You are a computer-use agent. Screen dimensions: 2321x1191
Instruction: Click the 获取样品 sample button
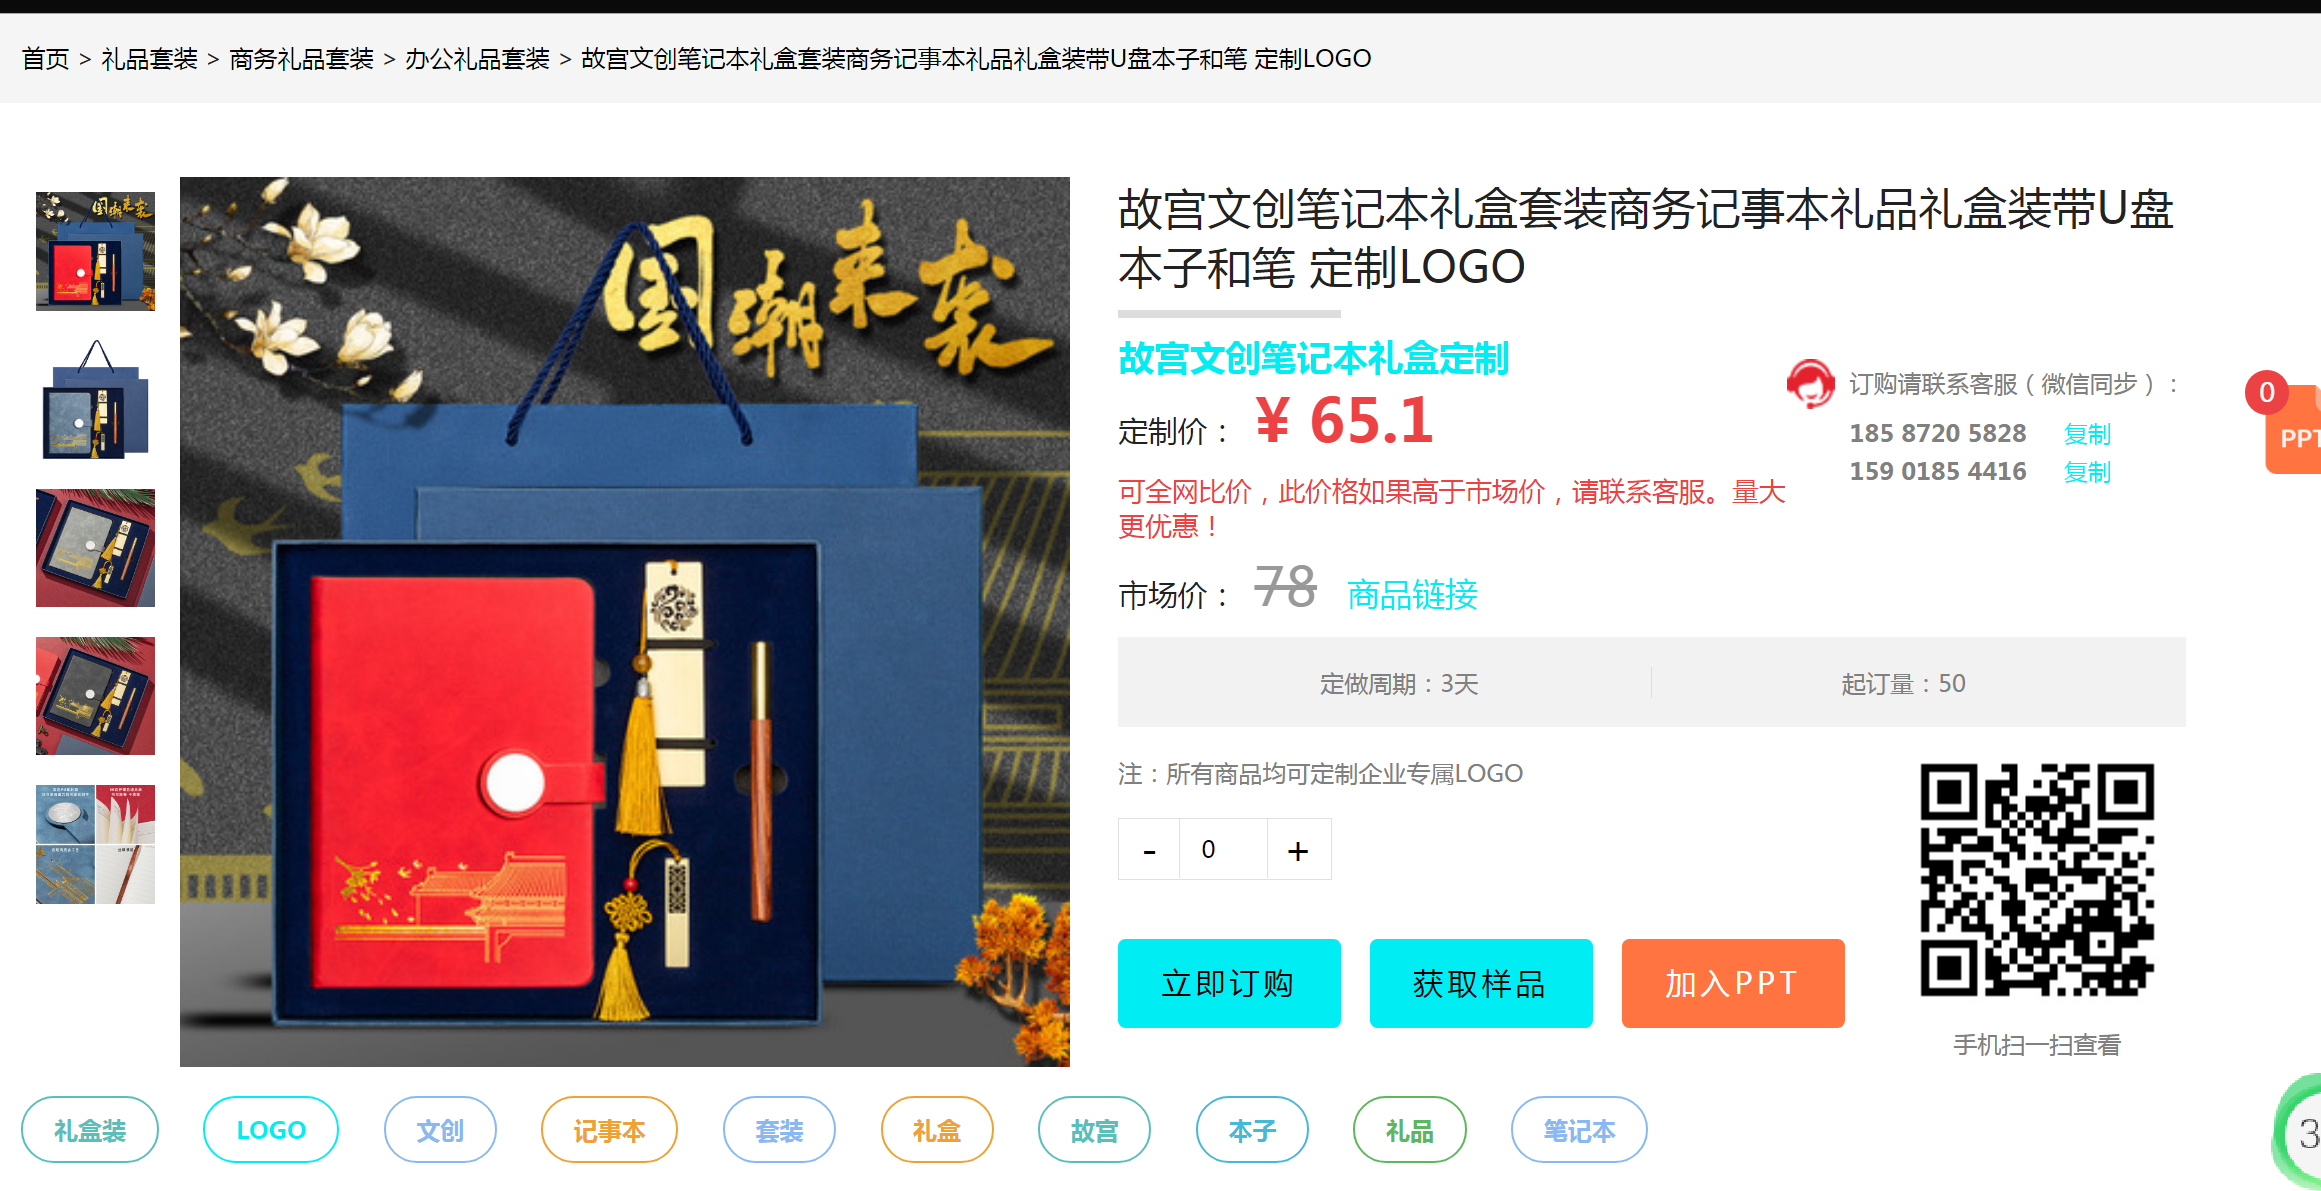1481,983
